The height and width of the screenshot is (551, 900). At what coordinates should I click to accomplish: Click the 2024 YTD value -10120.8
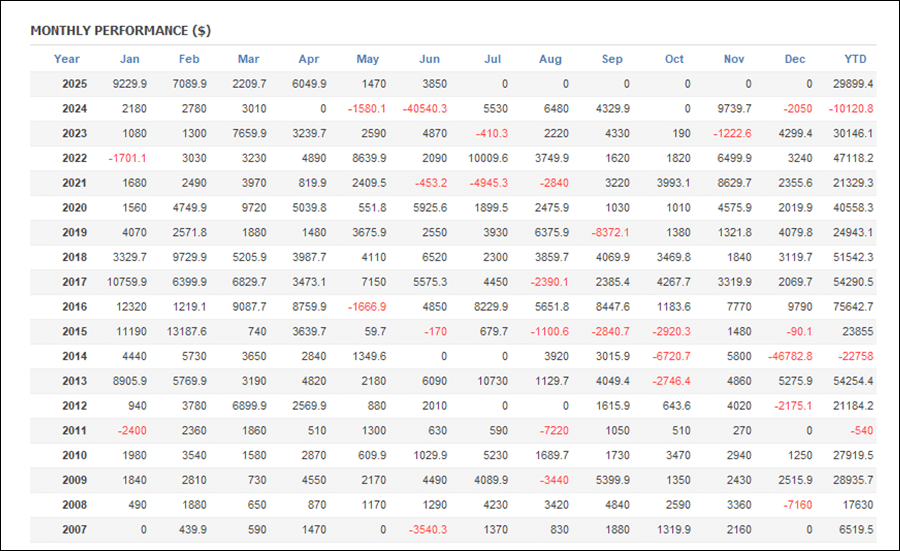pos(851,108)
